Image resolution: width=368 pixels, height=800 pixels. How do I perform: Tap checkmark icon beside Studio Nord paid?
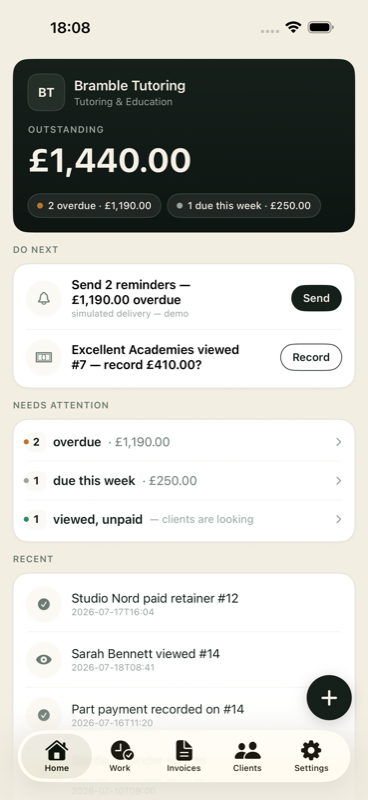click(x=44, y=605)
